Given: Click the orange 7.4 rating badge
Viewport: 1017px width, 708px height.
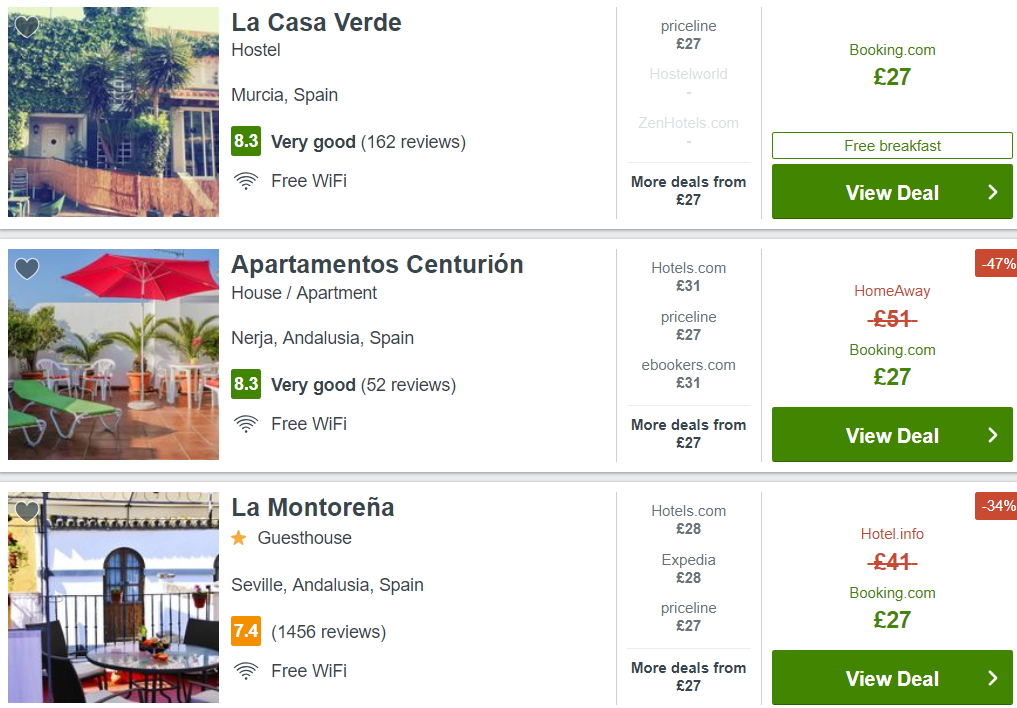Looking at the screenshot, I should click(x=246, y=631).
